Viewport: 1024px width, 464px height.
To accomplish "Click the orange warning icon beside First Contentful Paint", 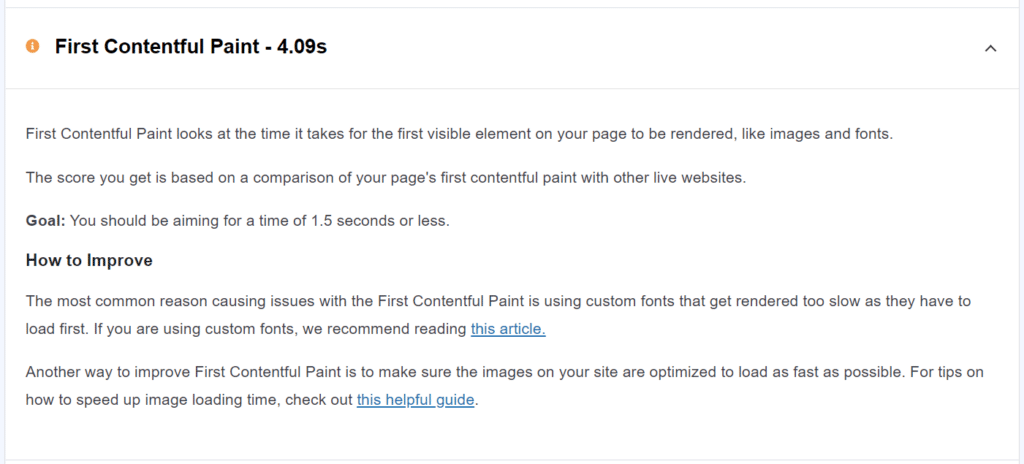I will [33, 46].
